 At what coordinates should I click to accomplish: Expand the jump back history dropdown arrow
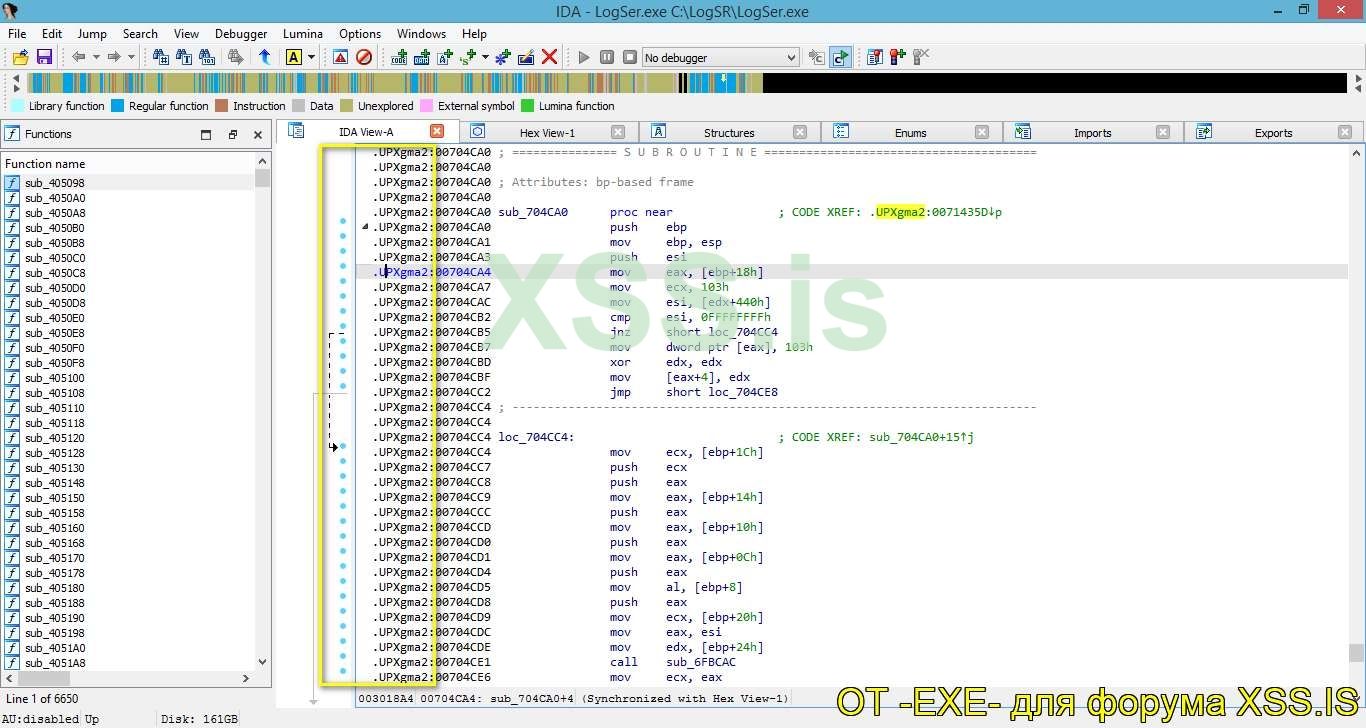(x=96, y=57)
